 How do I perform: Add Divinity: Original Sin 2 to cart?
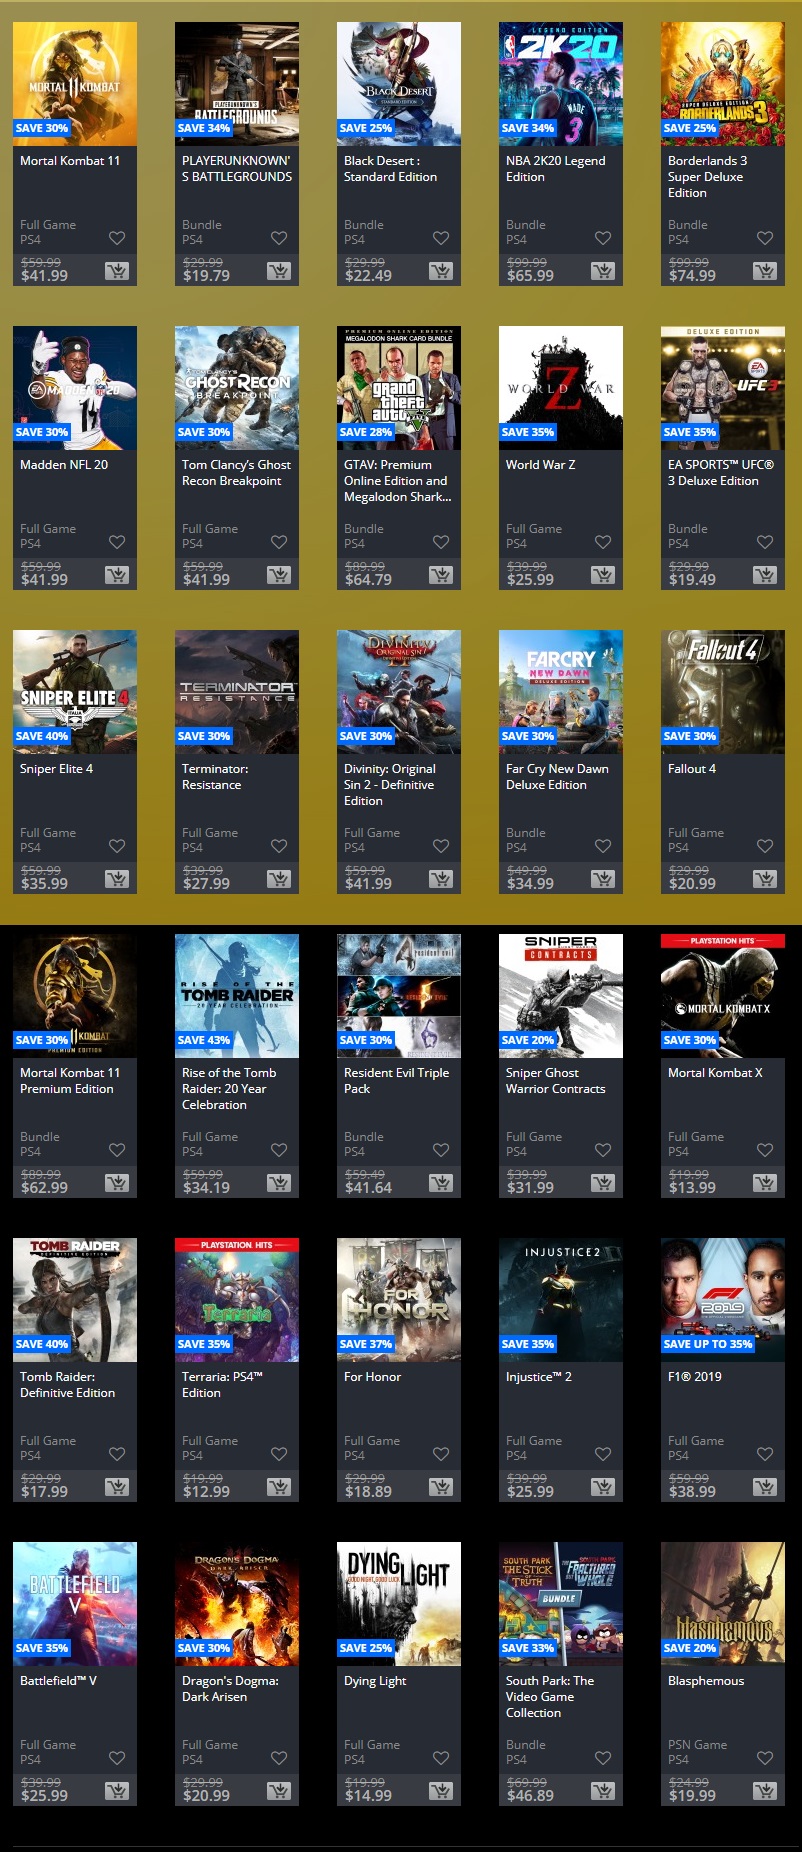(x=441, y=879)
